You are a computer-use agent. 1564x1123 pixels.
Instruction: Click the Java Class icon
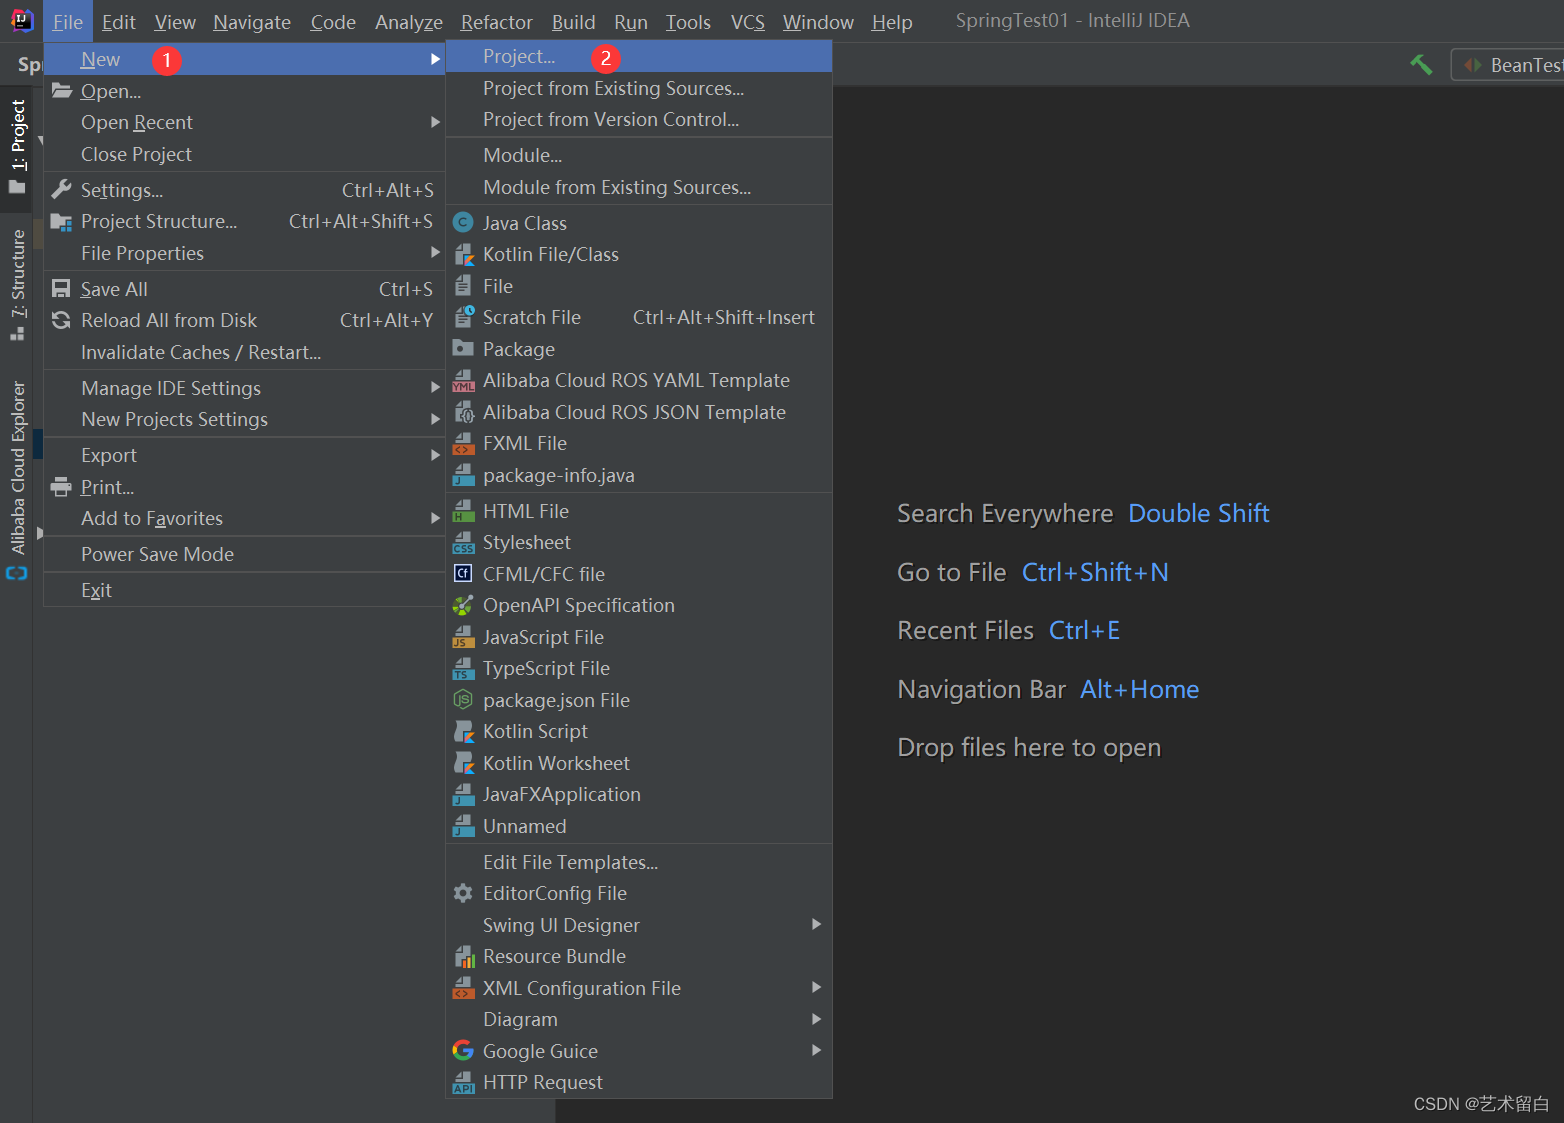pyautogui.click(x=463, y=223)
